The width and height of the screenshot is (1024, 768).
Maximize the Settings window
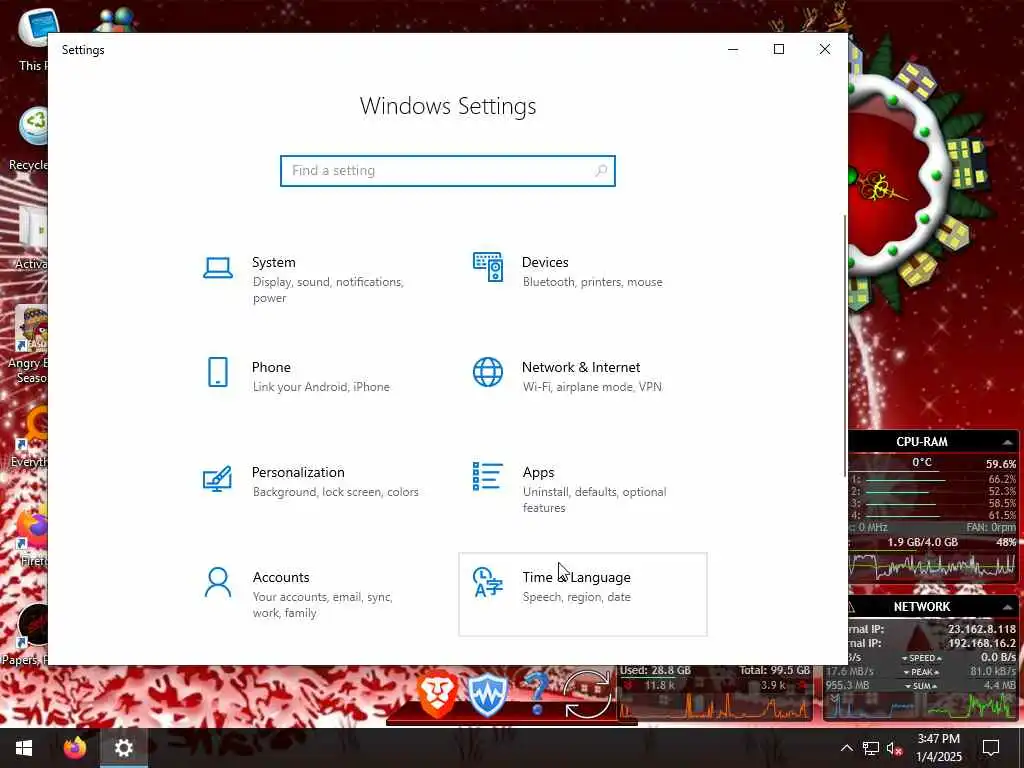tap(778, 49)
